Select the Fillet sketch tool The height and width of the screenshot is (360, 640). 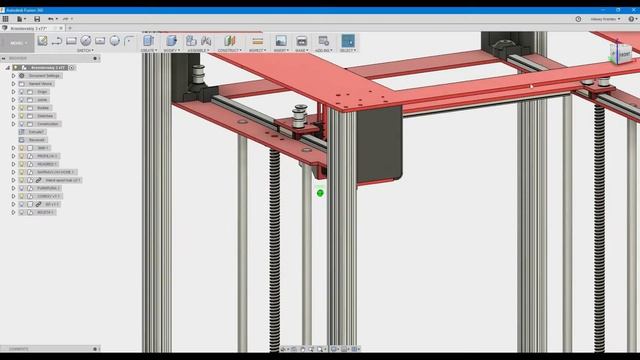pos(129,40)
